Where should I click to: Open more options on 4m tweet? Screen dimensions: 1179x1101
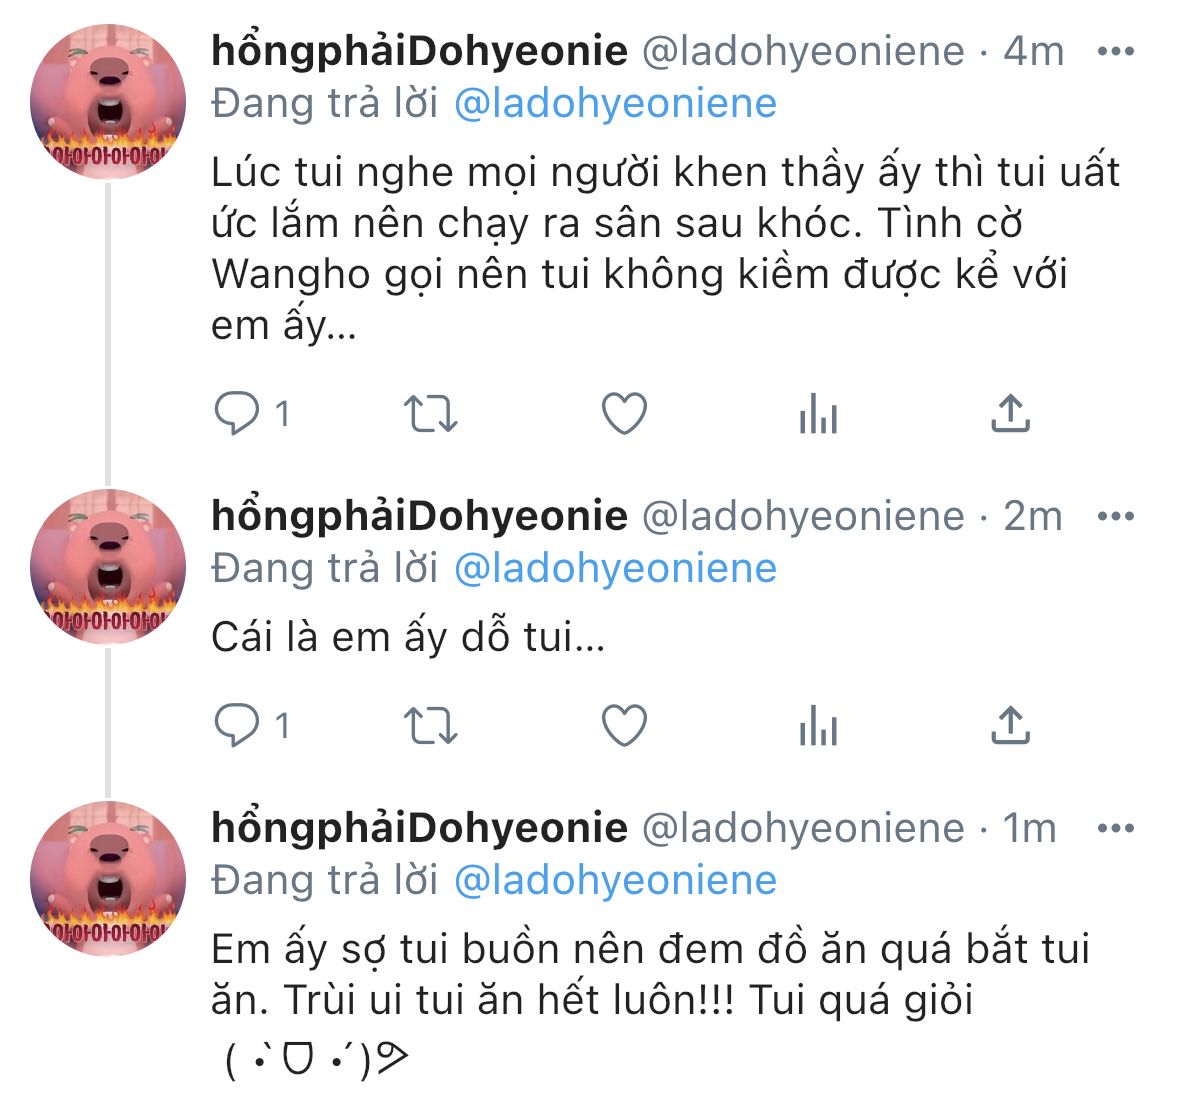pos(1116,51)
